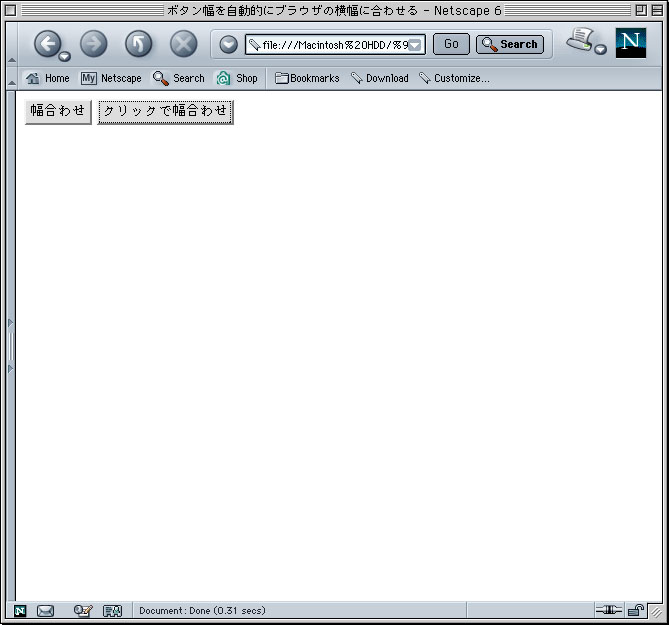Open Navigator from status bar N icon
Screen dimensions: 669x625
tap(20, 611)
